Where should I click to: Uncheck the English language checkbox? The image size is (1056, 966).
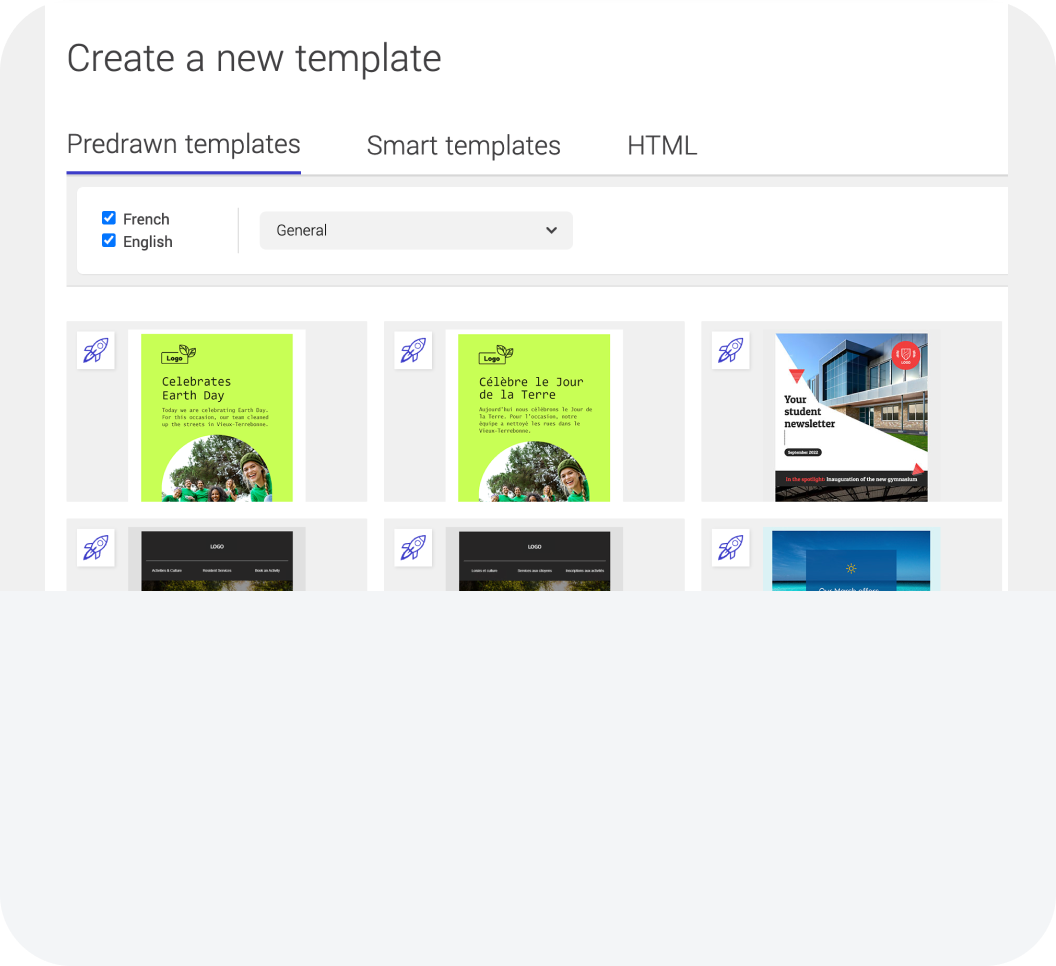coord(108,240)
